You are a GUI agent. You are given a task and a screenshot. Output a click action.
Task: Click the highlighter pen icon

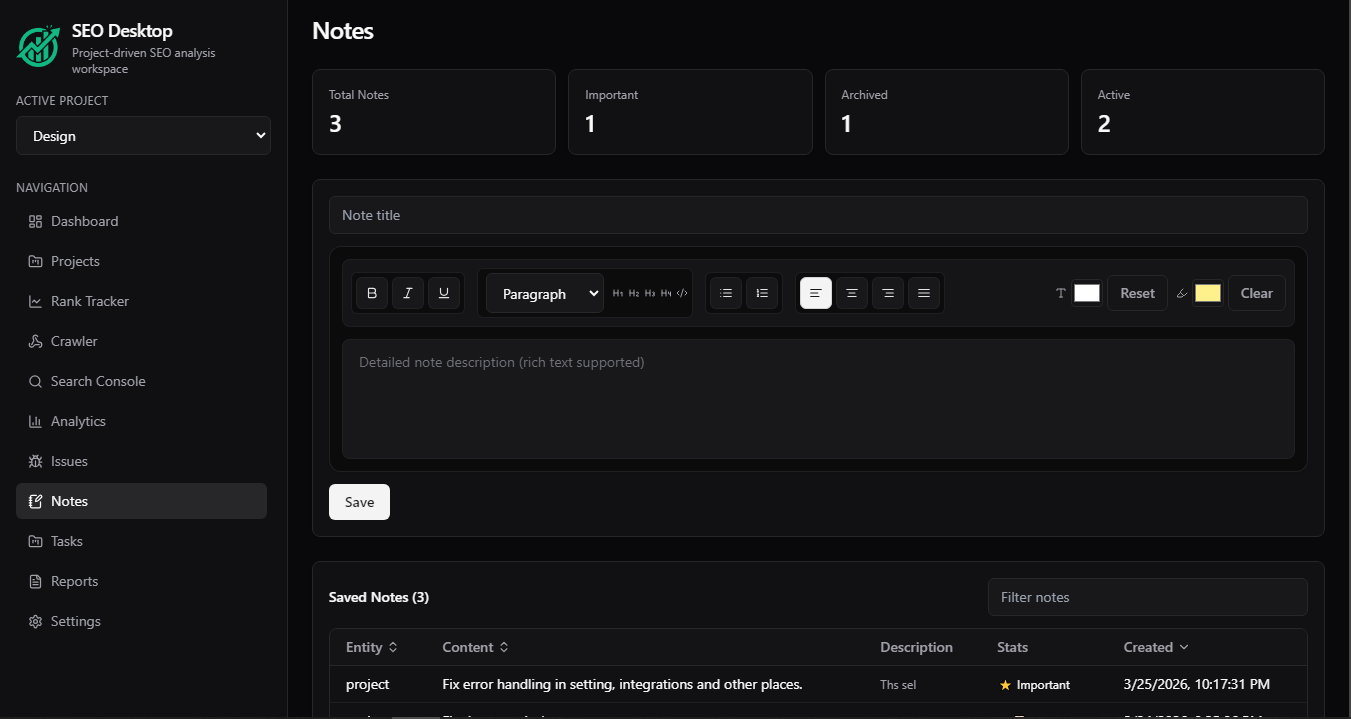point(1182,293)
